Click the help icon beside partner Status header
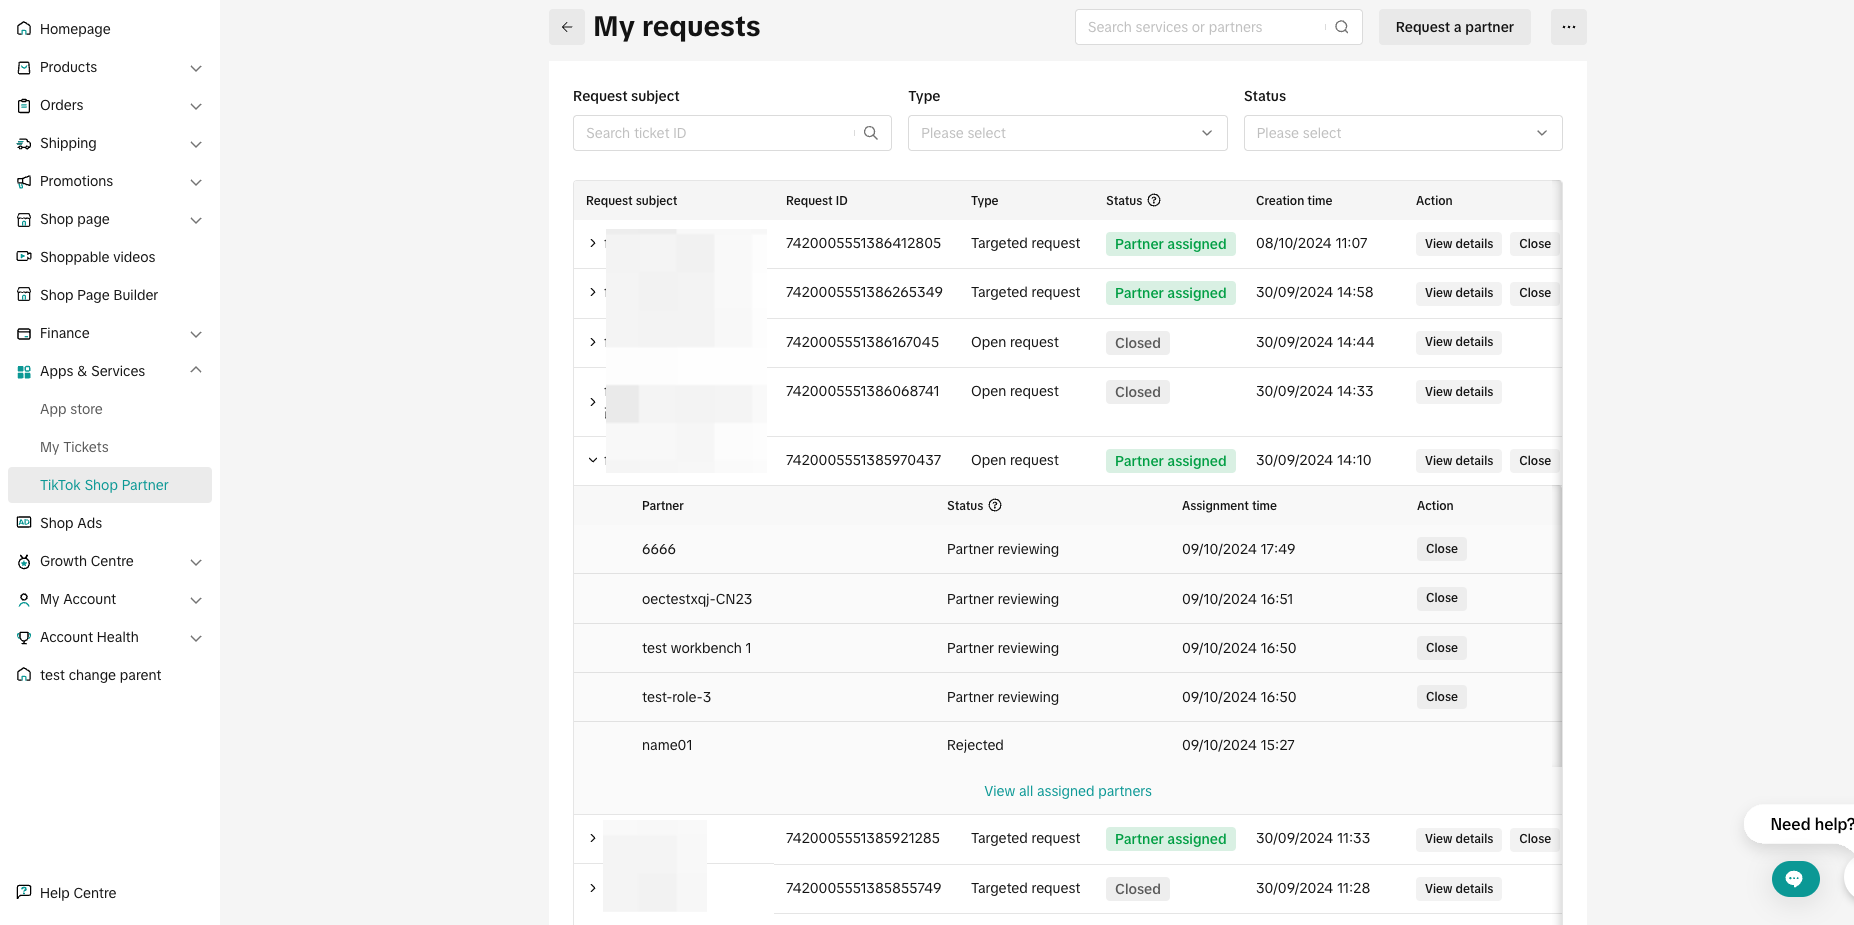 [995, 506]
